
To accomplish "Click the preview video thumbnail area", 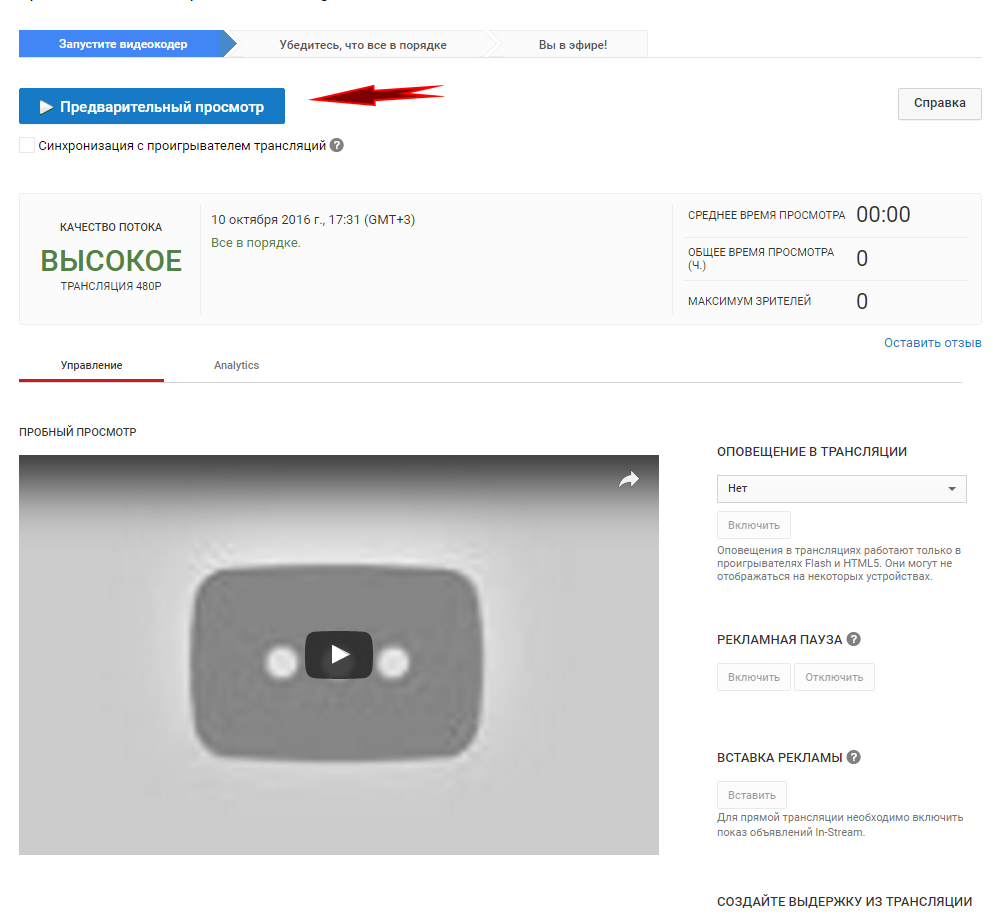I will click(338, 654).
